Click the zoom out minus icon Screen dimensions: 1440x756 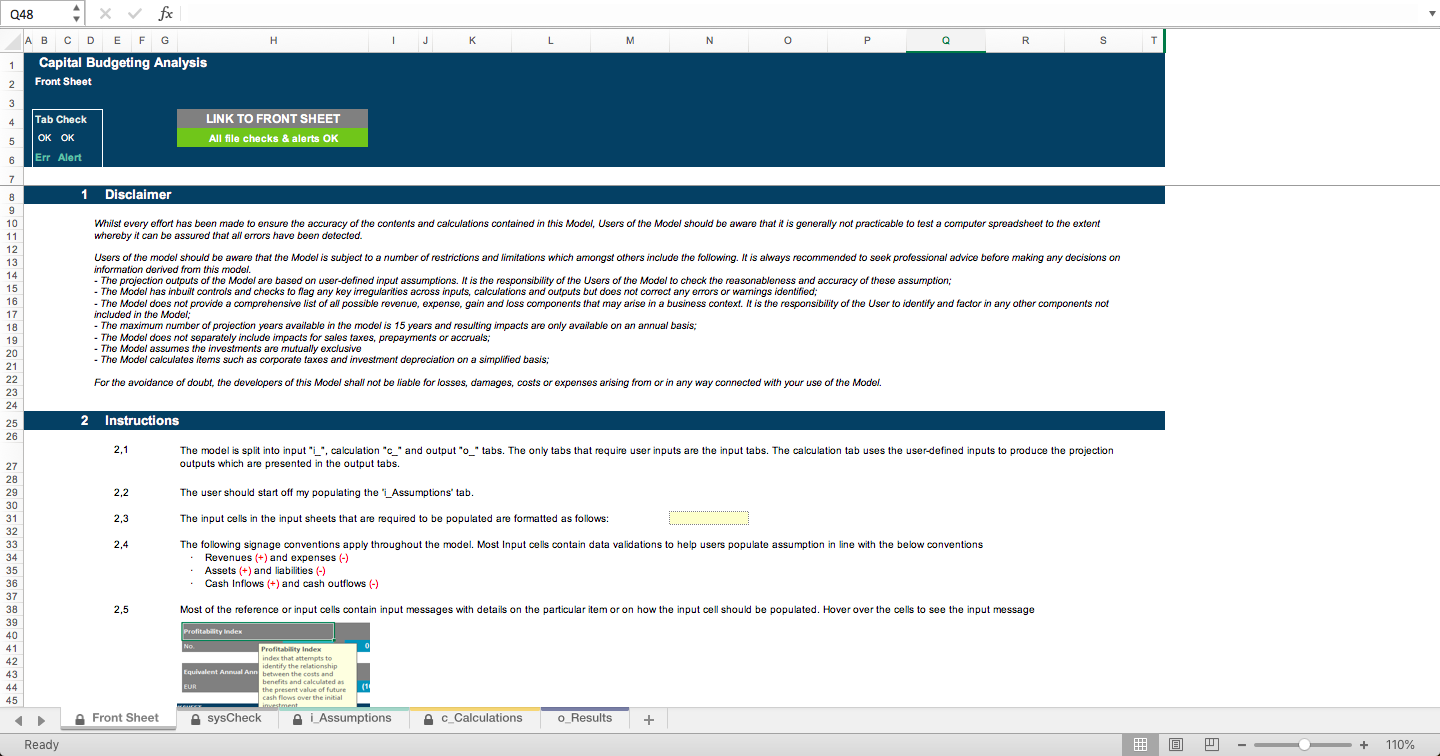pos(1242,745)
